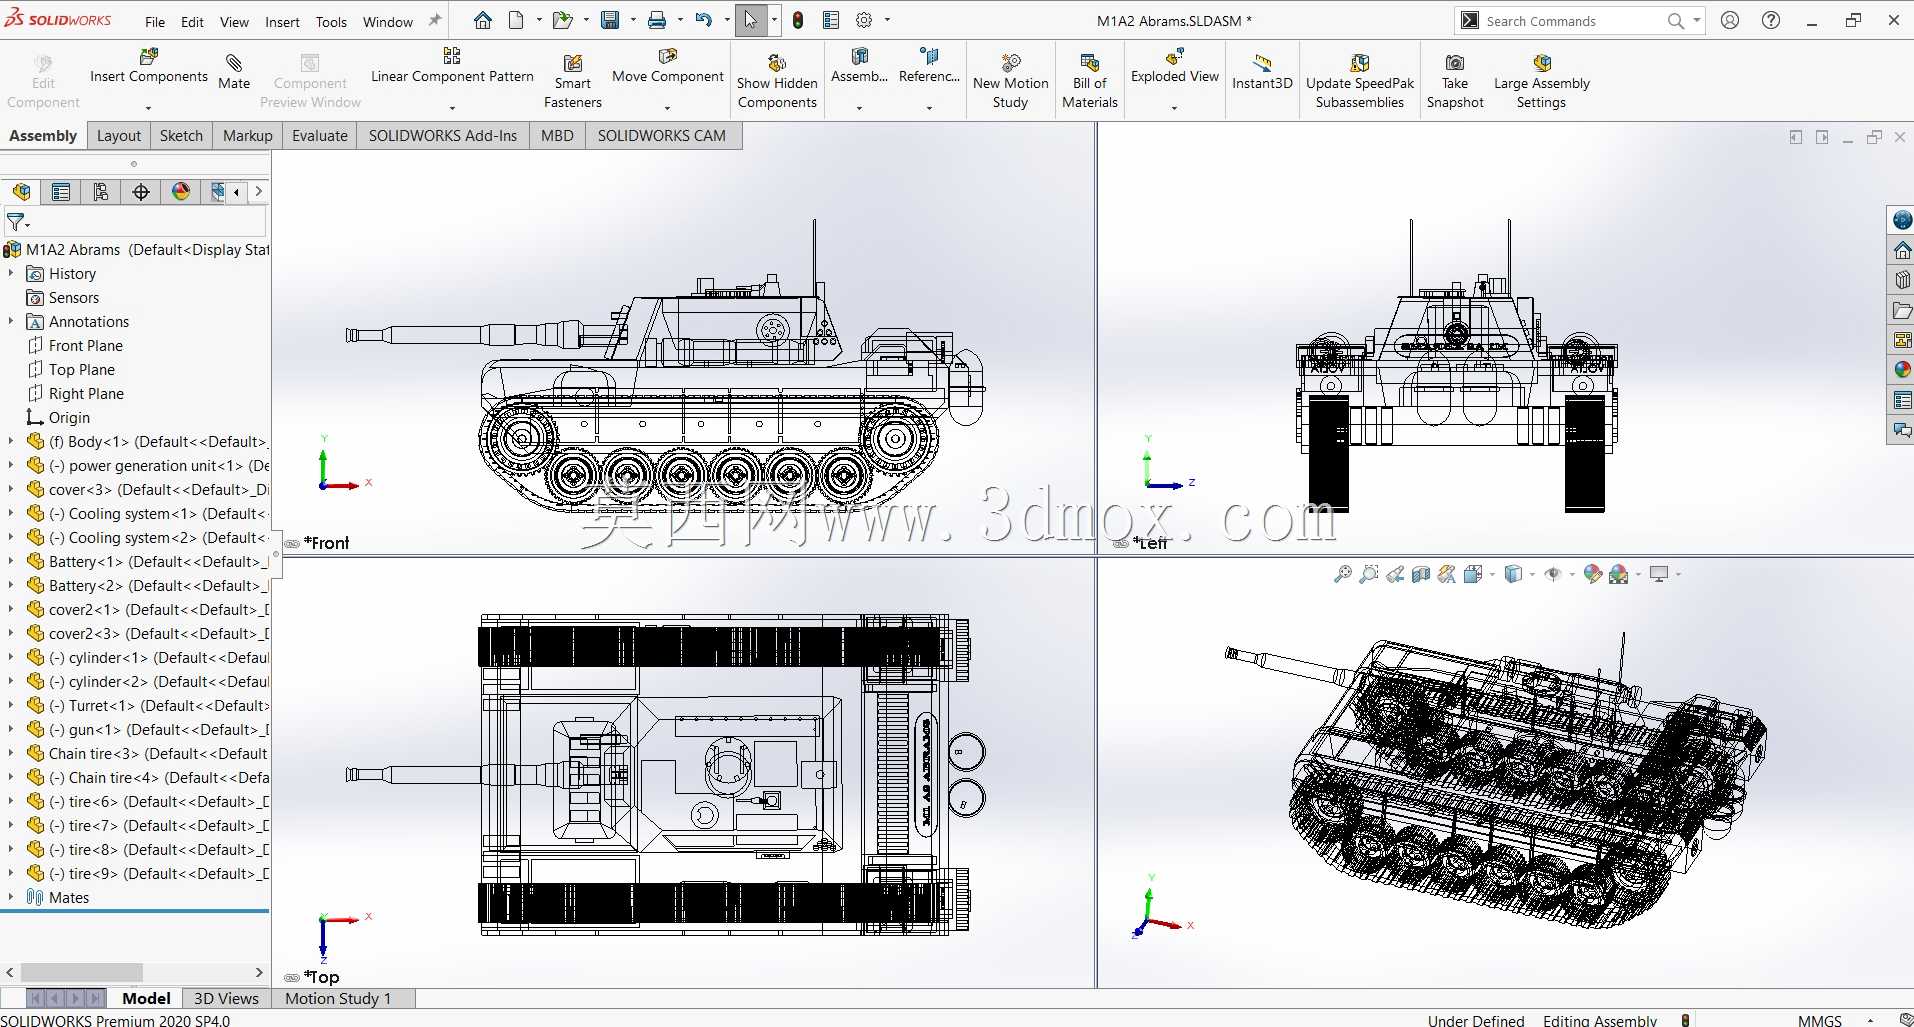
Task: Open the Options gear icon
Action: [x=864, y=20]
